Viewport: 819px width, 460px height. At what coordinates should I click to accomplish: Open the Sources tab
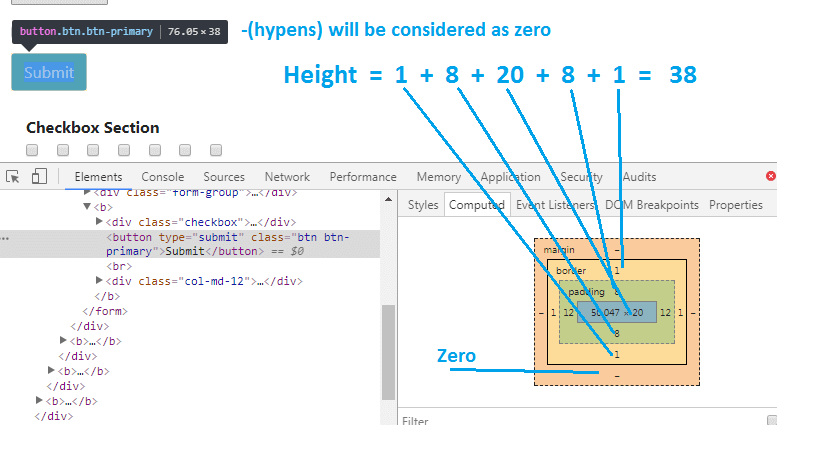click(x=224, y=177)
